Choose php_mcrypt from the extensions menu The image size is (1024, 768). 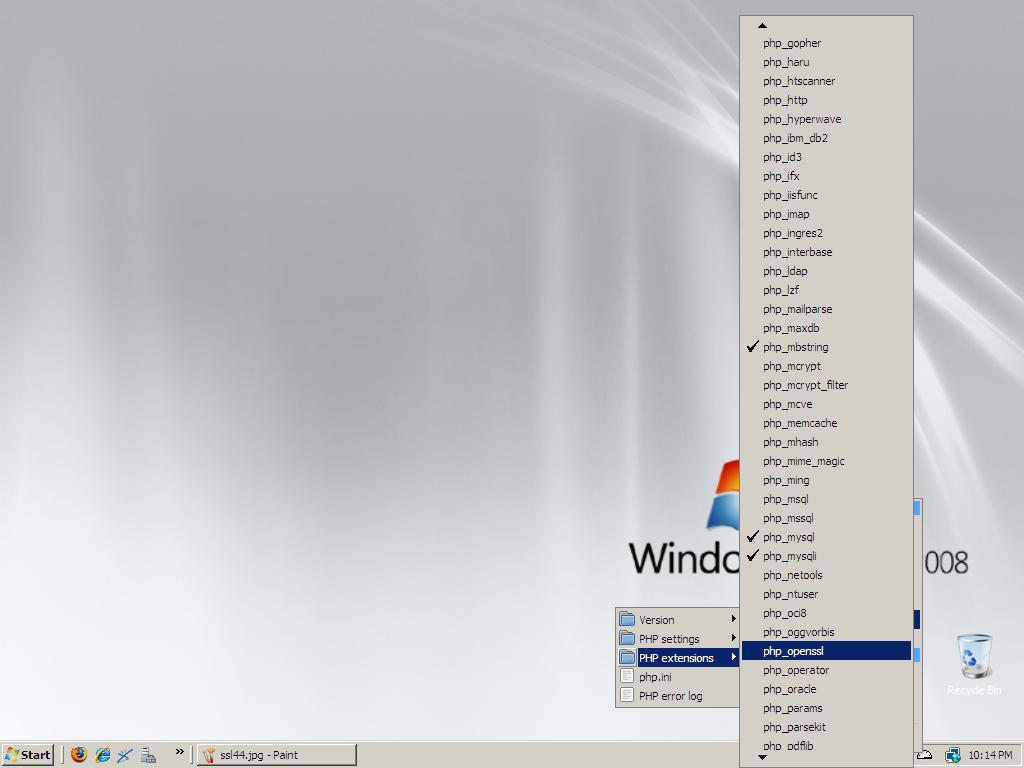tap(791, 366)
